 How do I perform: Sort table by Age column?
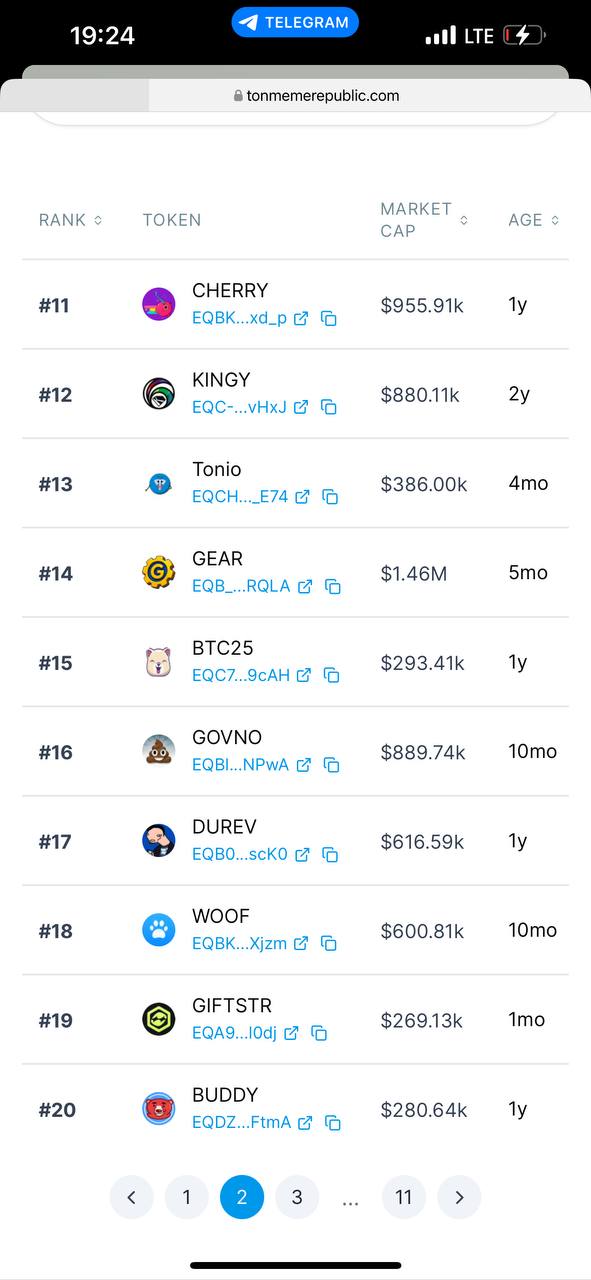534,220
